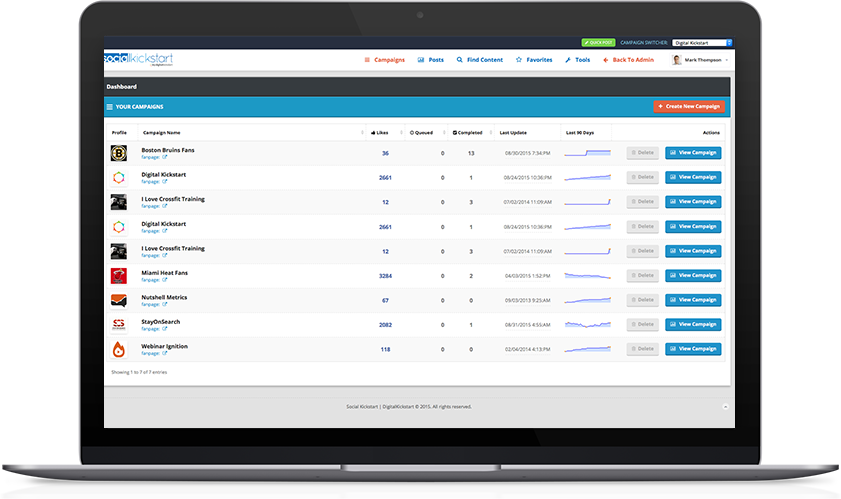
Task: Sort by the Campaign Name column arrows
Action: 363,133
